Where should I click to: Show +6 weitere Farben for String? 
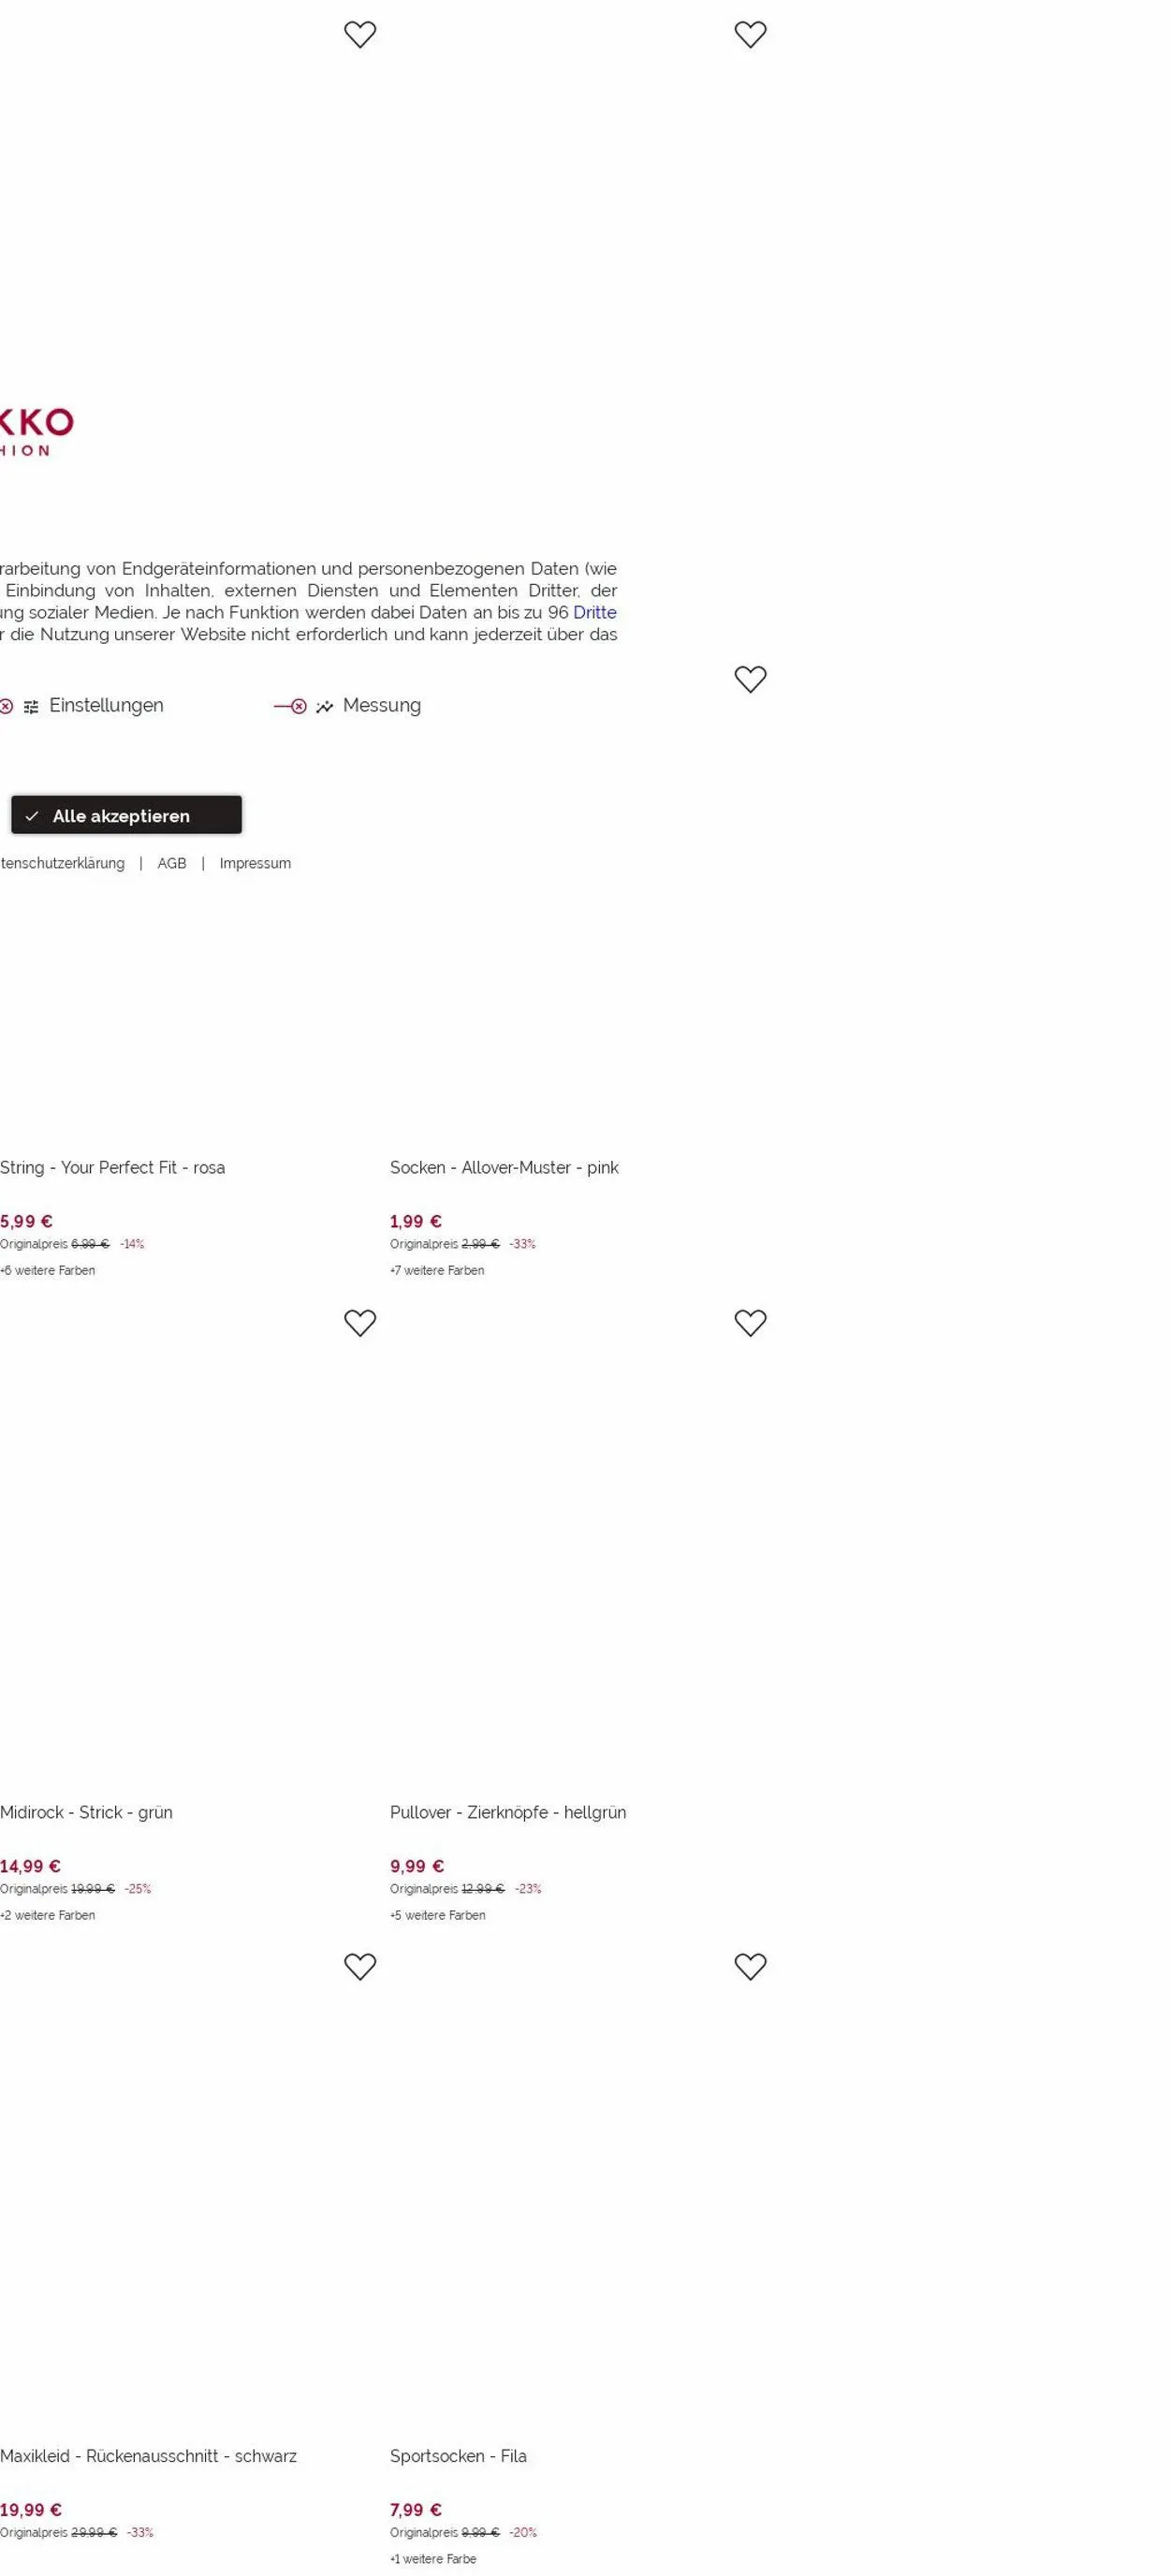(48, 1271)
